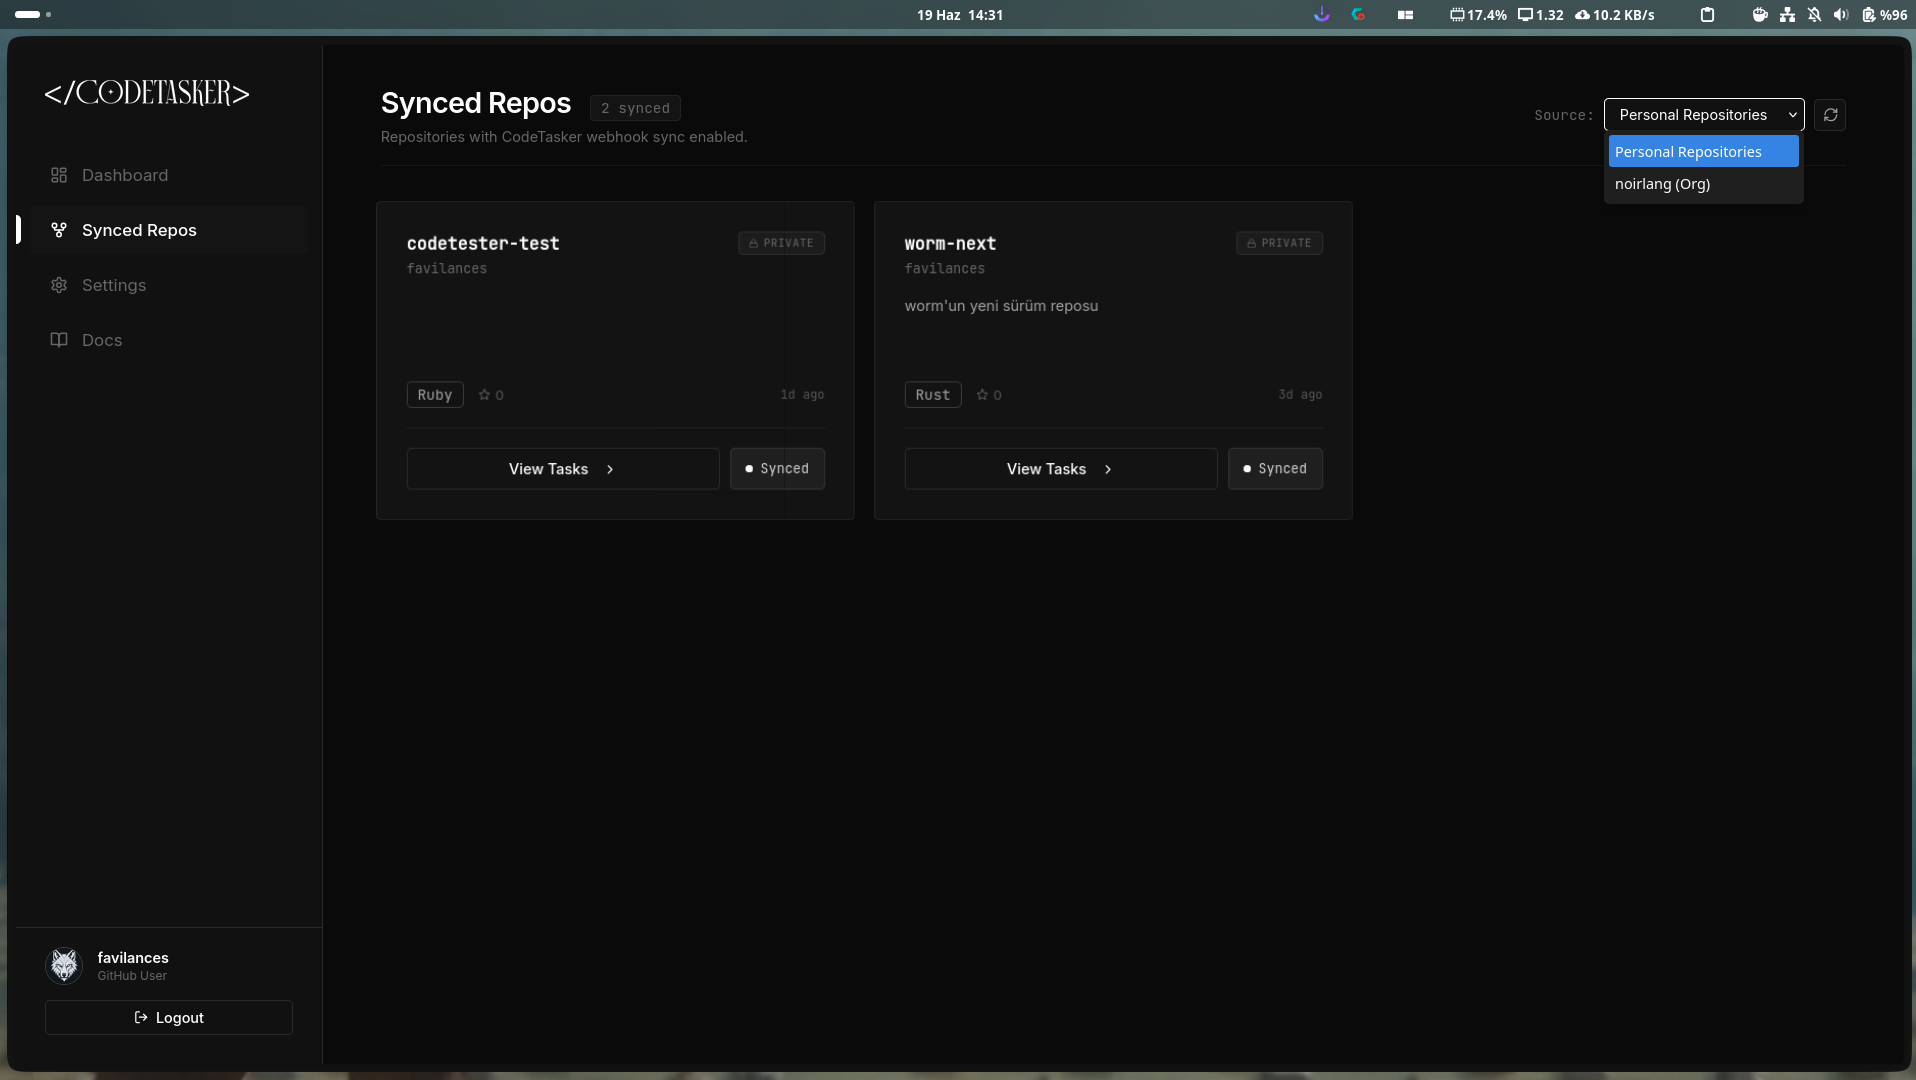1916x1080 pixels.
Task: Click the '2 synced' badge
Action: (635, 108)
